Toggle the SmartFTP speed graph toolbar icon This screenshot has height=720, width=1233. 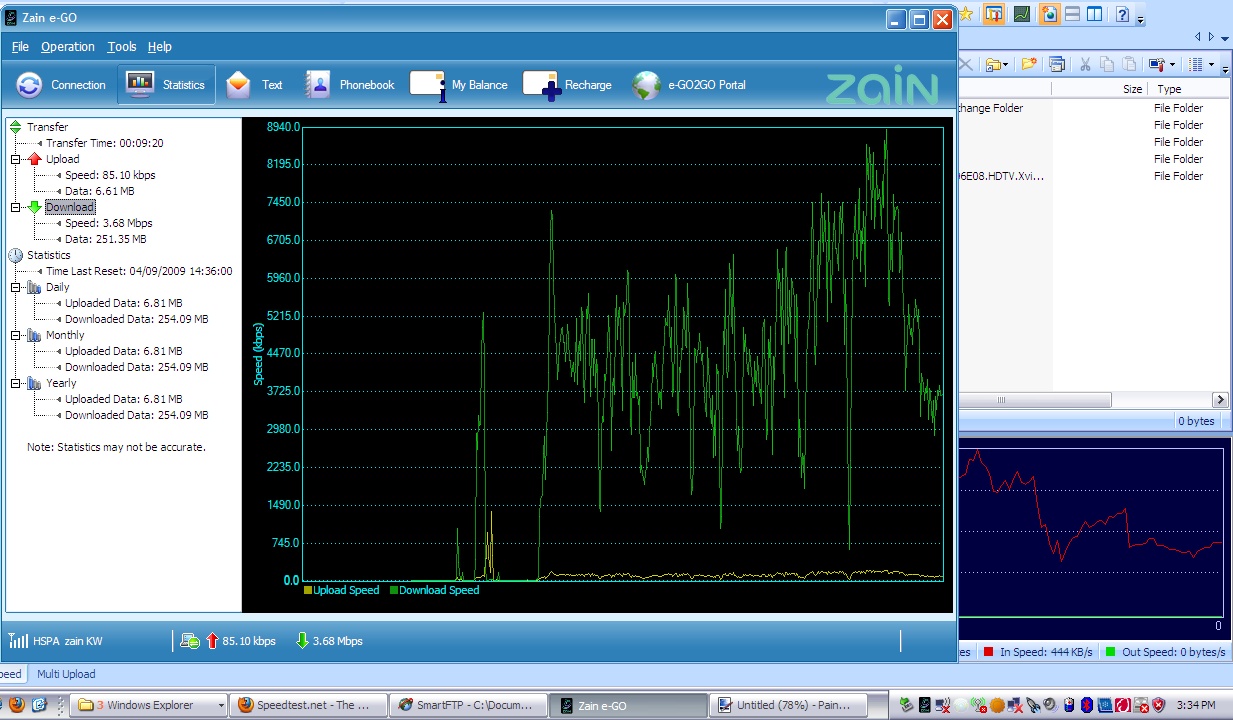[1022, 14]
